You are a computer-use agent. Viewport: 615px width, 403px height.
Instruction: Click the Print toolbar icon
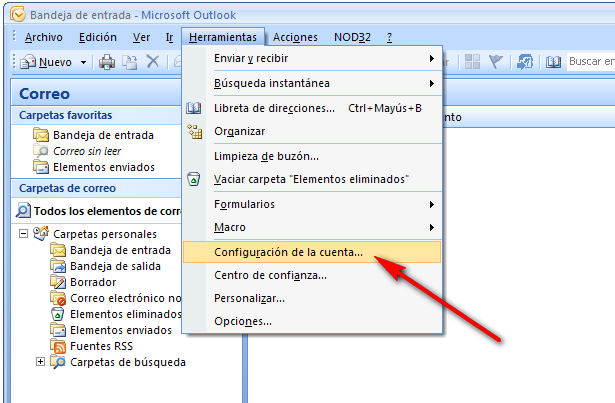coord(107,62)
